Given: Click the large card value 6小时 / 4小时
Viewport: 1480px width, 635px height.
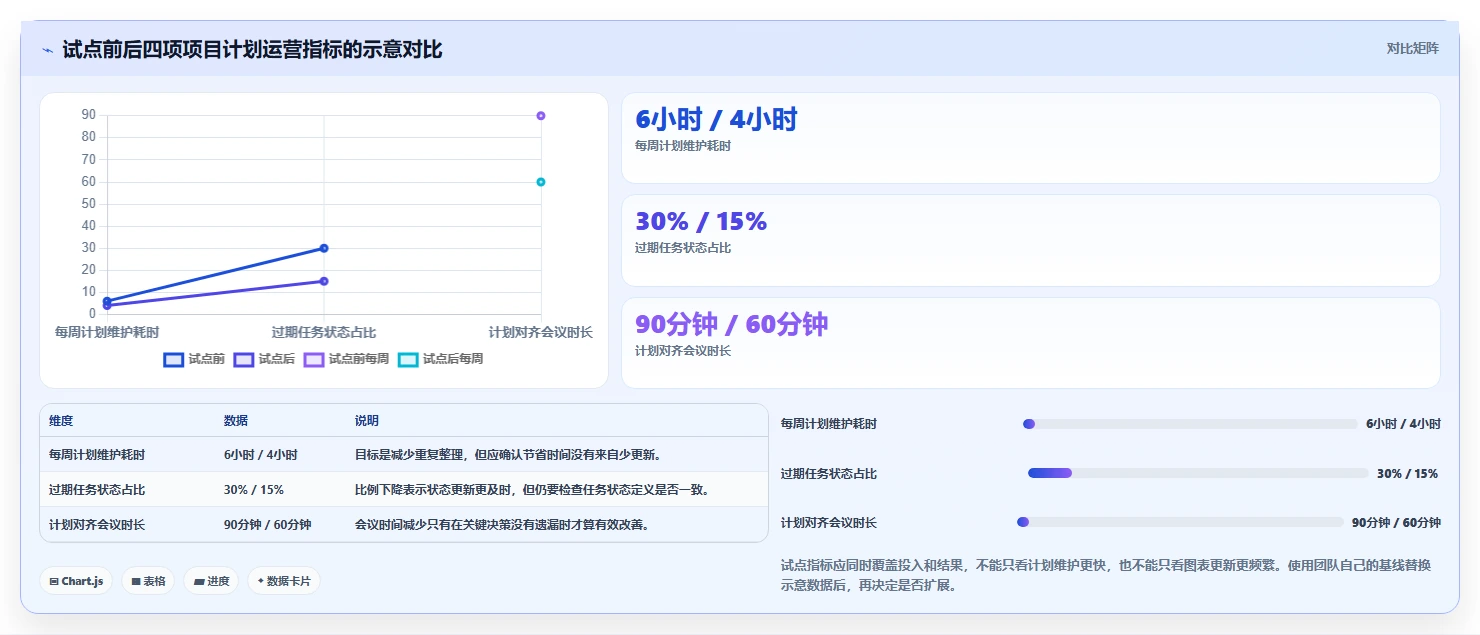Looking at the screenshot, I should (x=716, y=120).
